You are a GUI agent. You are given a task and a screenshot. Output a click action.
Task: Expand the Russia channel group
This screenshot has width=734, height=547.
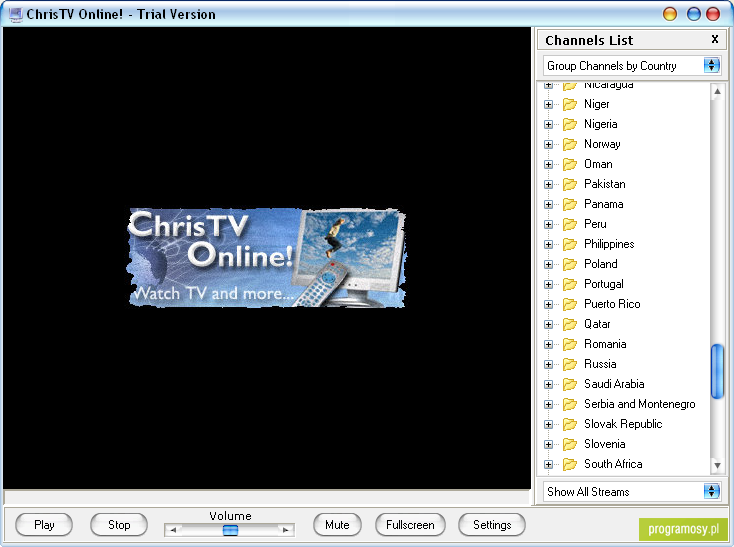(549, 365)
